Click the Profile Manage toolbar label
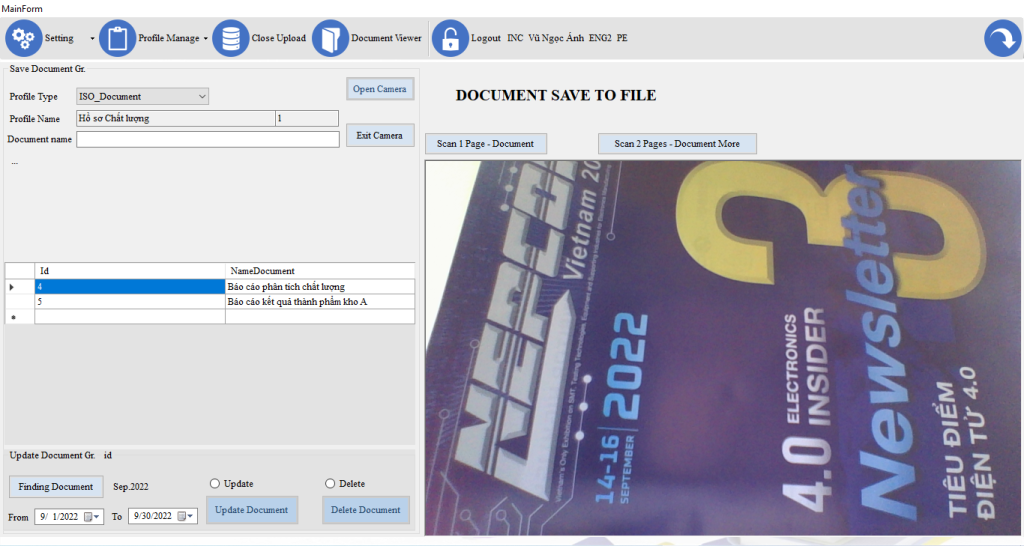Image resolution: width=1024 pixels, height=546 pixels. tap(168, 38)
